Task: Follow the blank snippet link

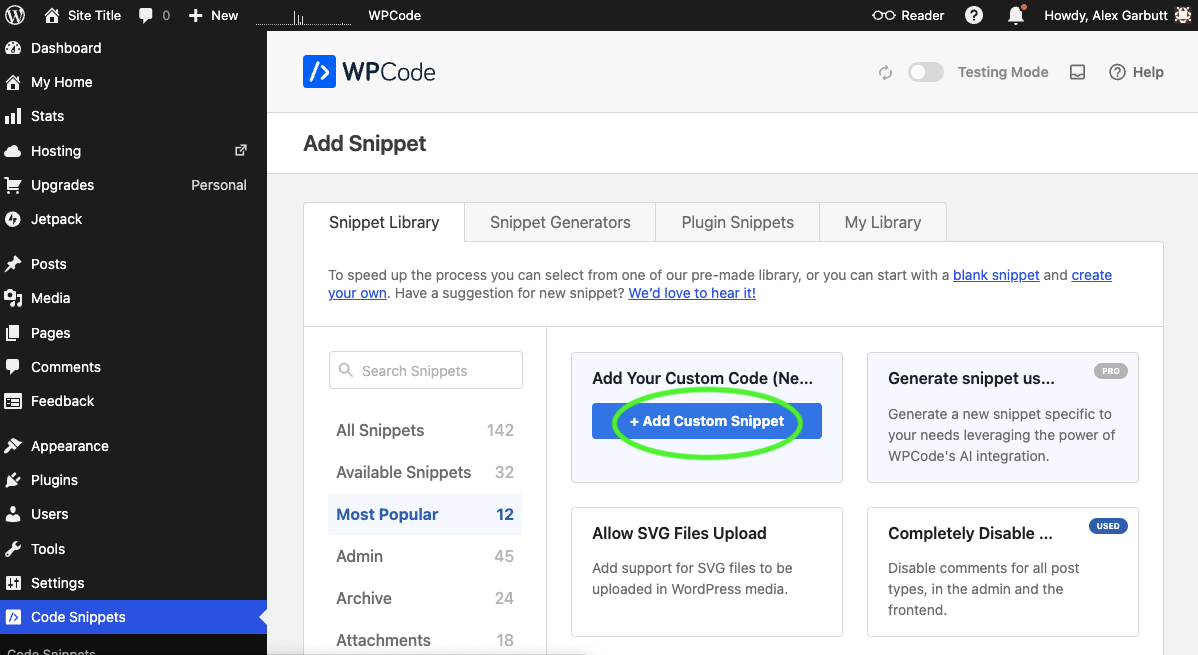Action: tap(996, 275)
